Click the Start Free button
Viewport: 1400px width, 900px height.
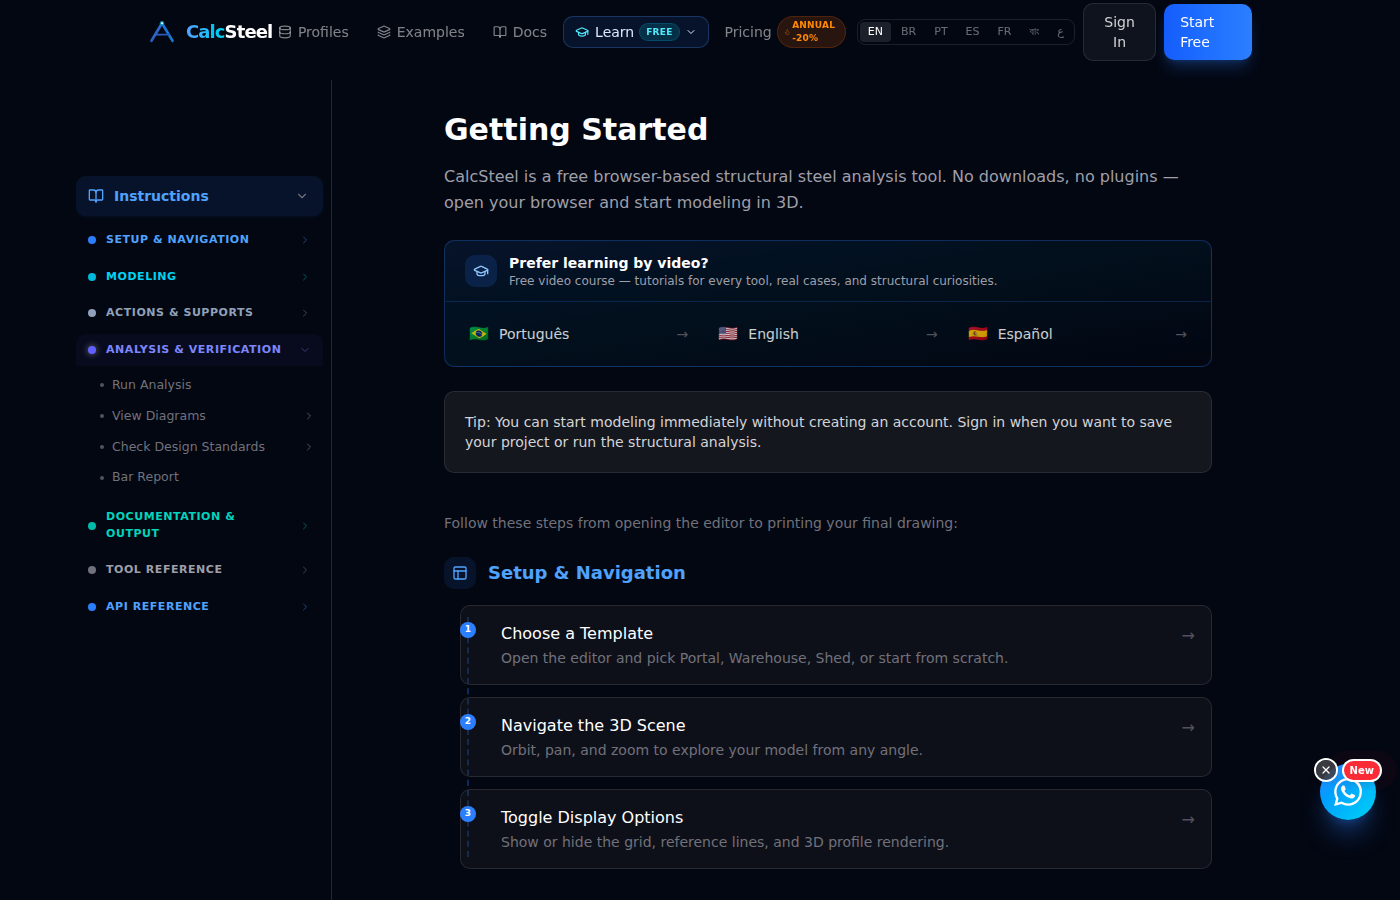pyautogui.click(x=1207, y=32)
